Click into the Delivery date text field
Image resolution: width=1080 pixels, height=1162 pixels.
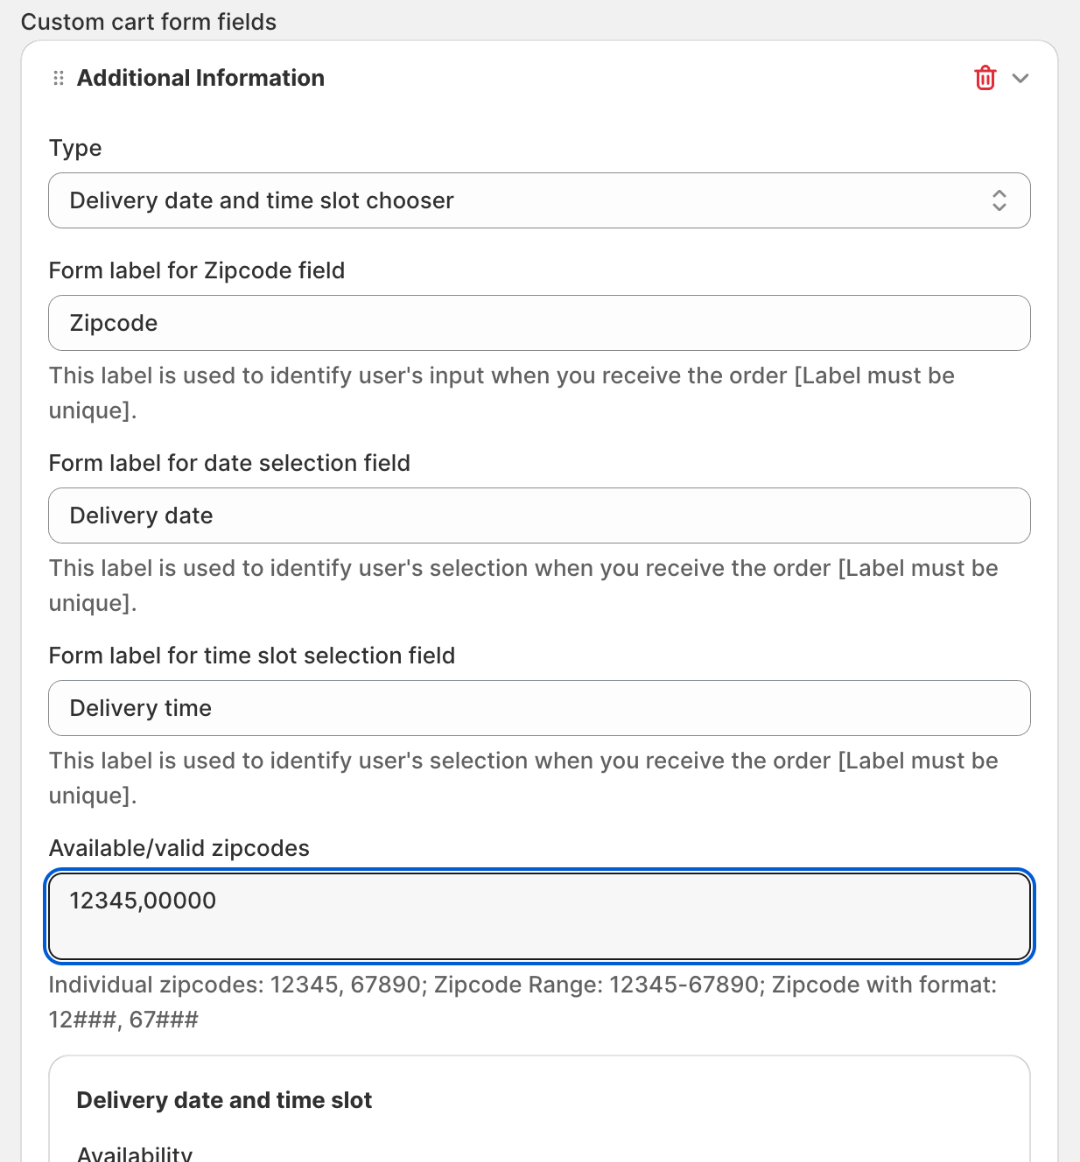[x=538, y=516]
